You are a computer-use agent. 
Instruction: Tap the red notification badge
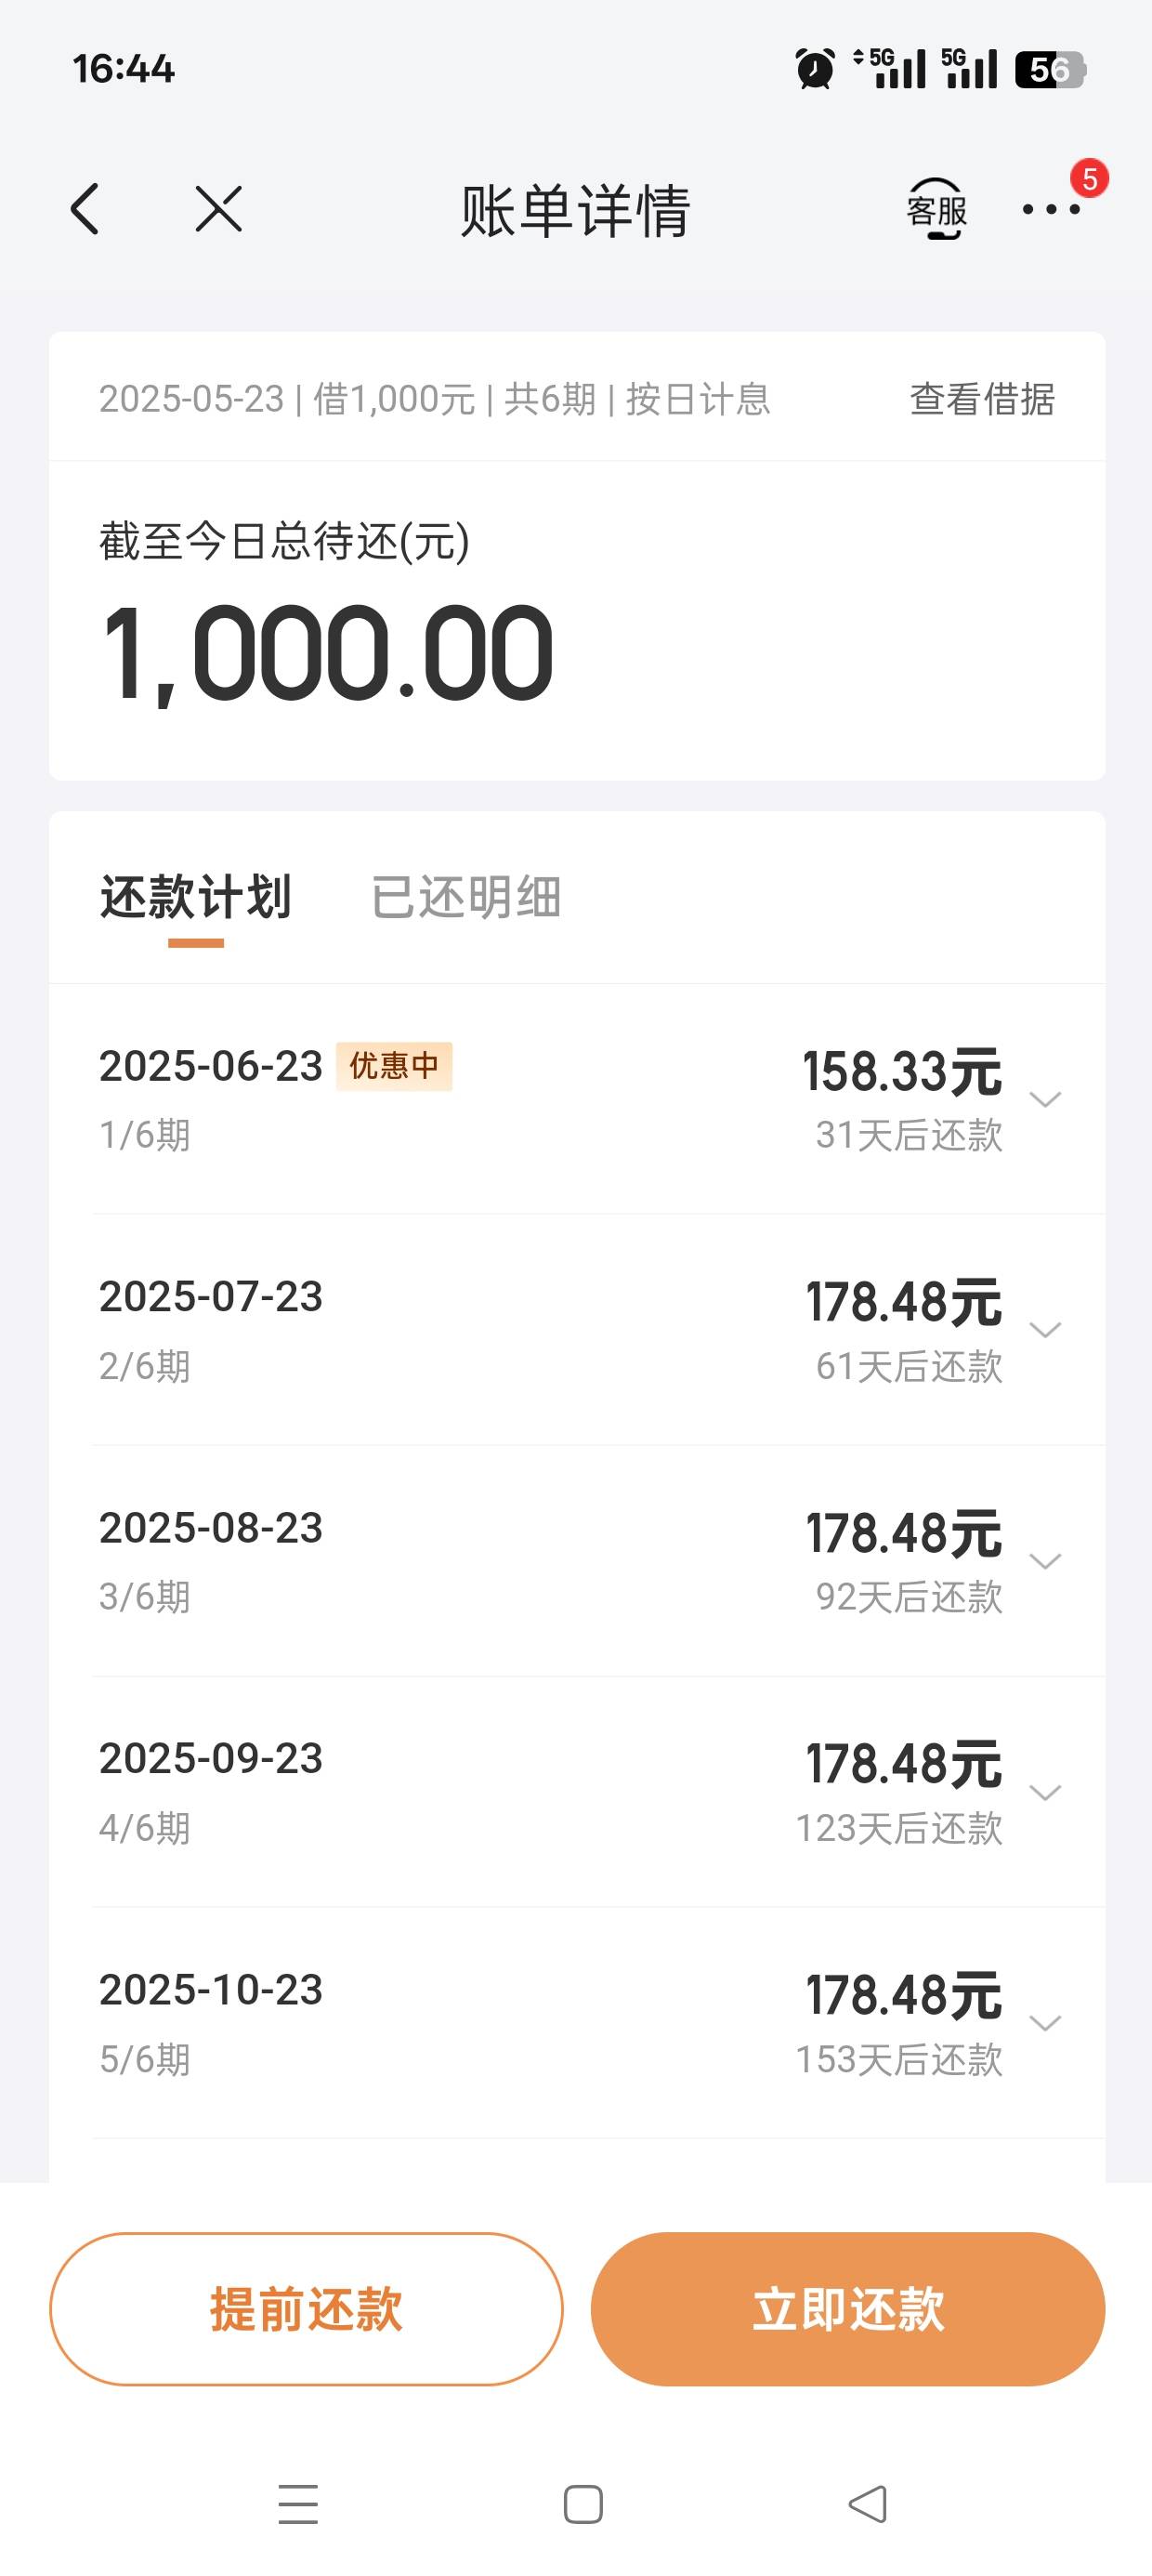1089,179
